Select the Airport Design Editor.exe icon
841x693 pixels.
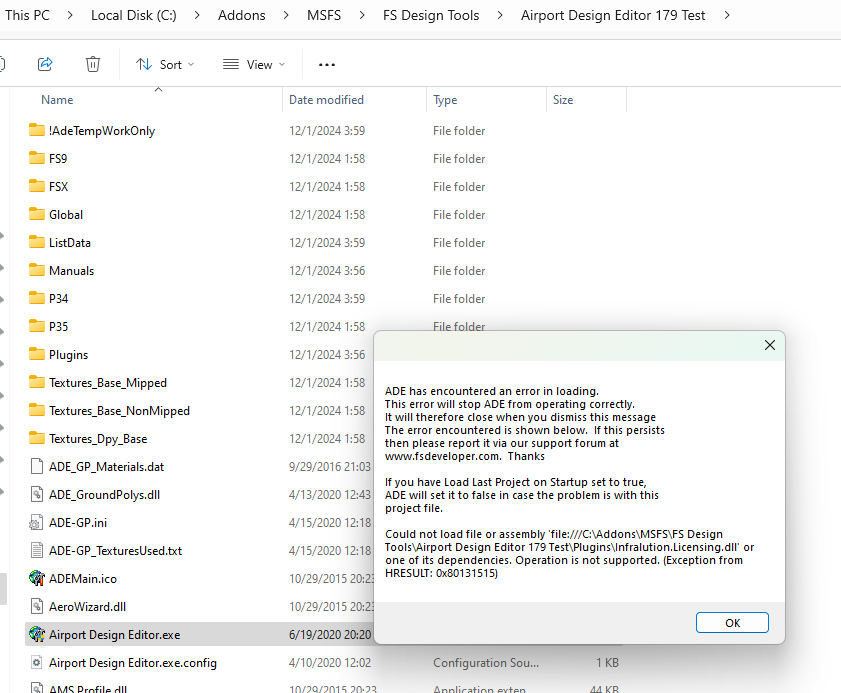36,635
